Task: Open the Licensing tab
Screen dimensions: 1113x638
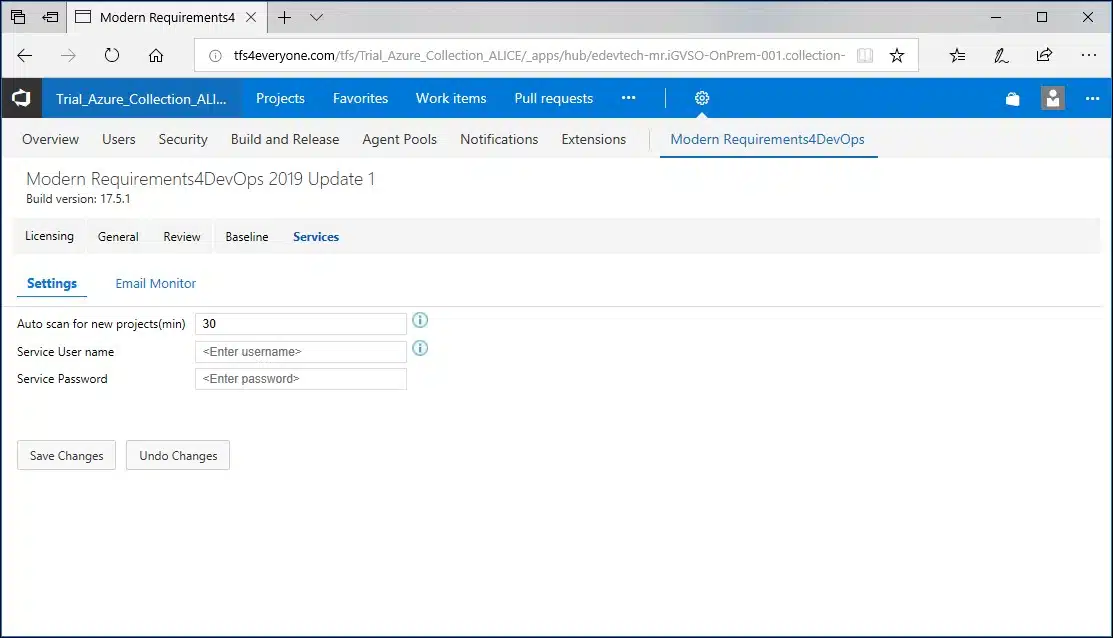Action: (49, 236)
